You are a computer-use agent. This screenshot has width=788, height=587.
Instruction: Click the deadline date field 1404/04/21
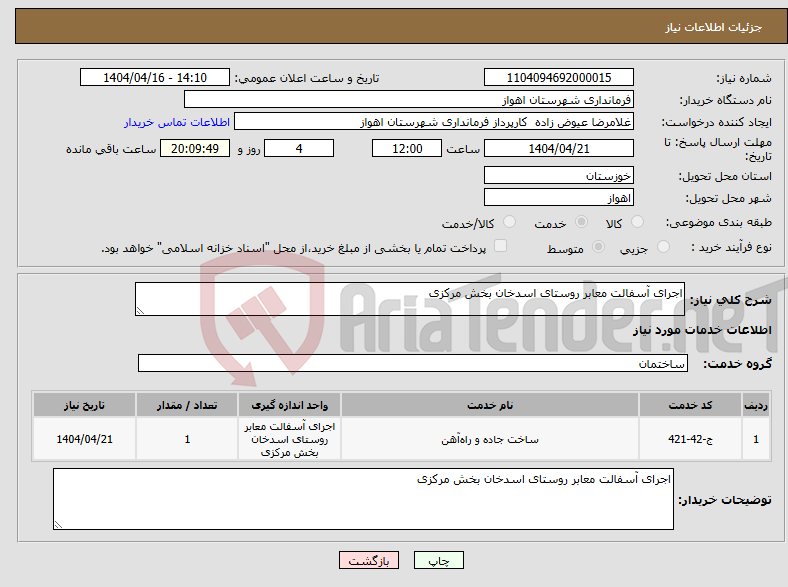coord(558,148)
